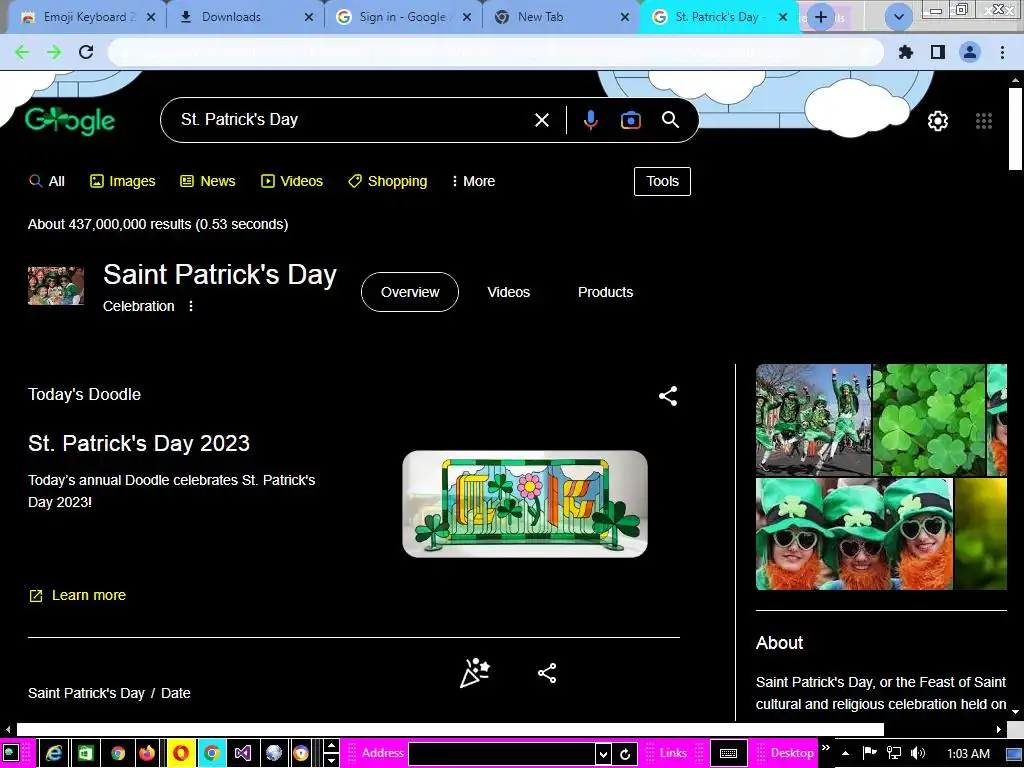Select the Images search filter
The height and width of the screenshot is (768, 1024).
[123, 181]
